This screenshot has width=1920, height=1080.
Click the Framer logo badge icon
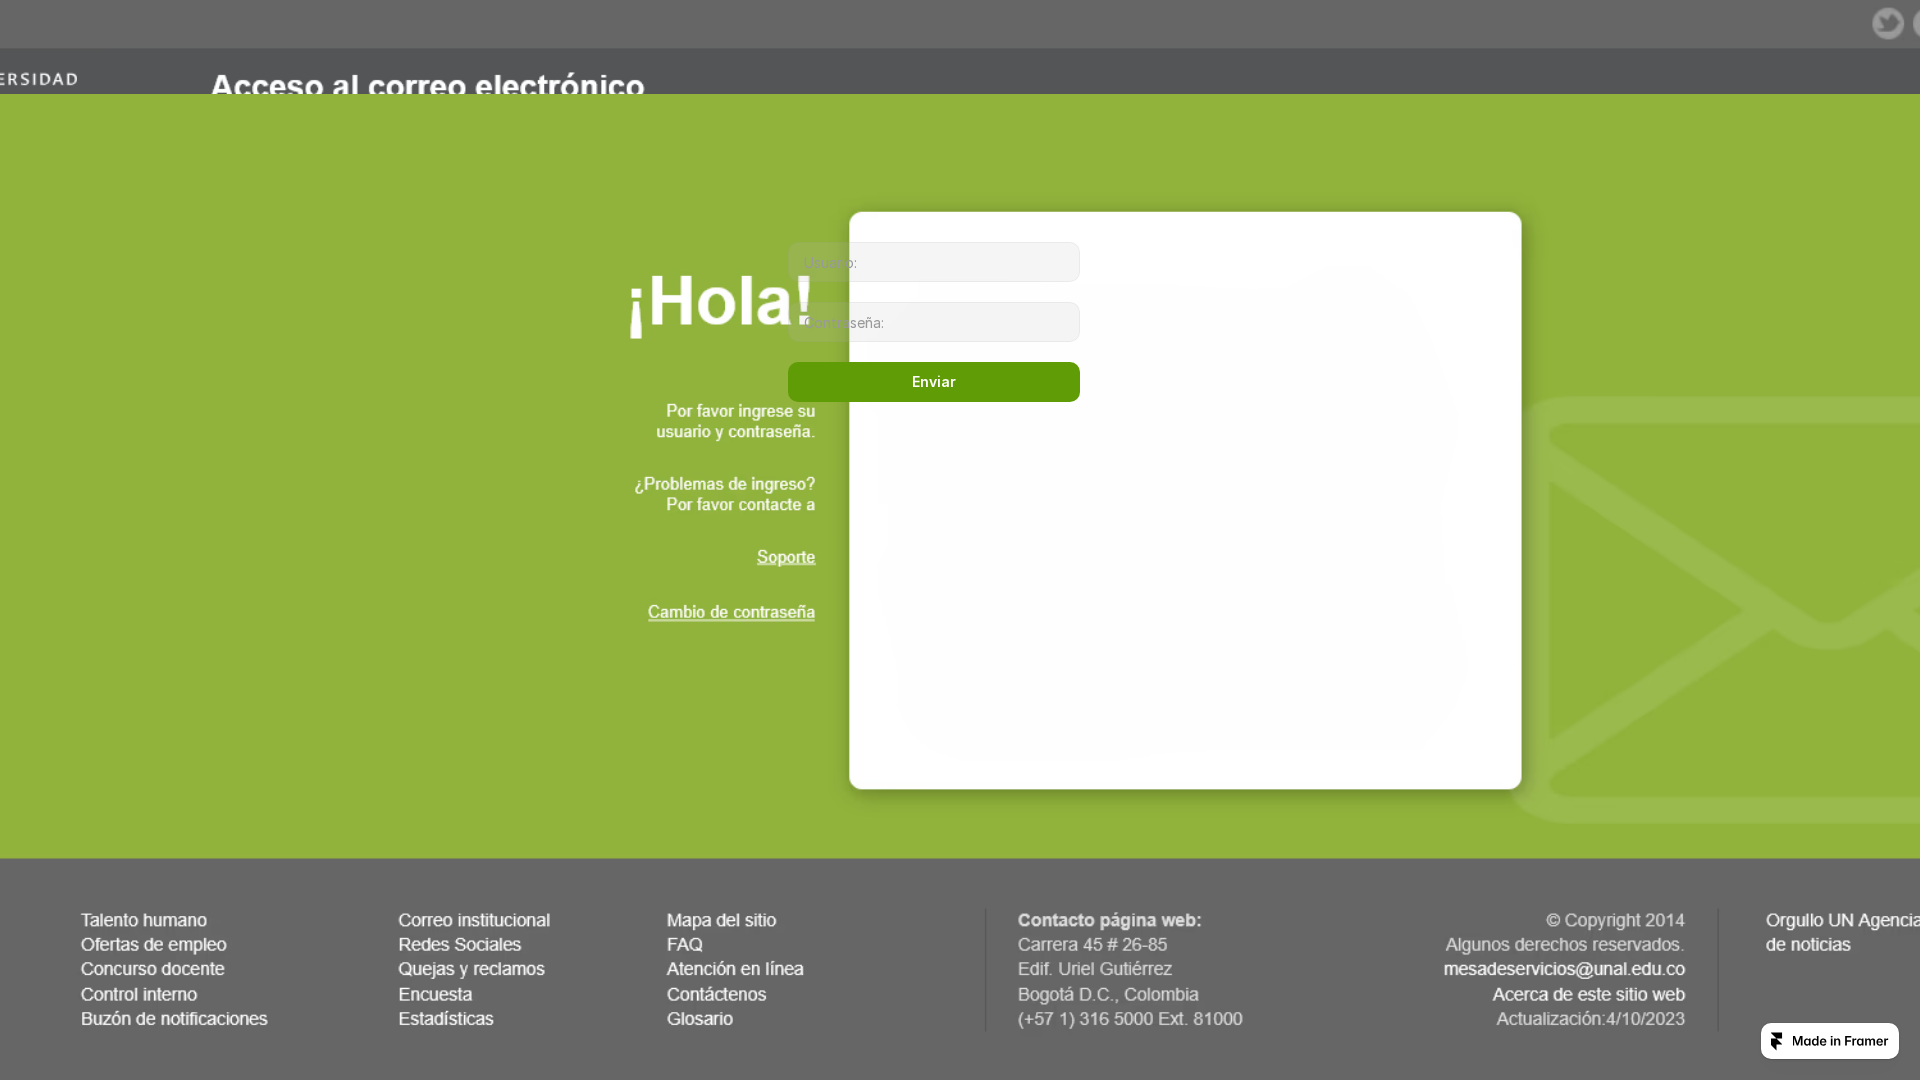click(x=1777, y=1041)
